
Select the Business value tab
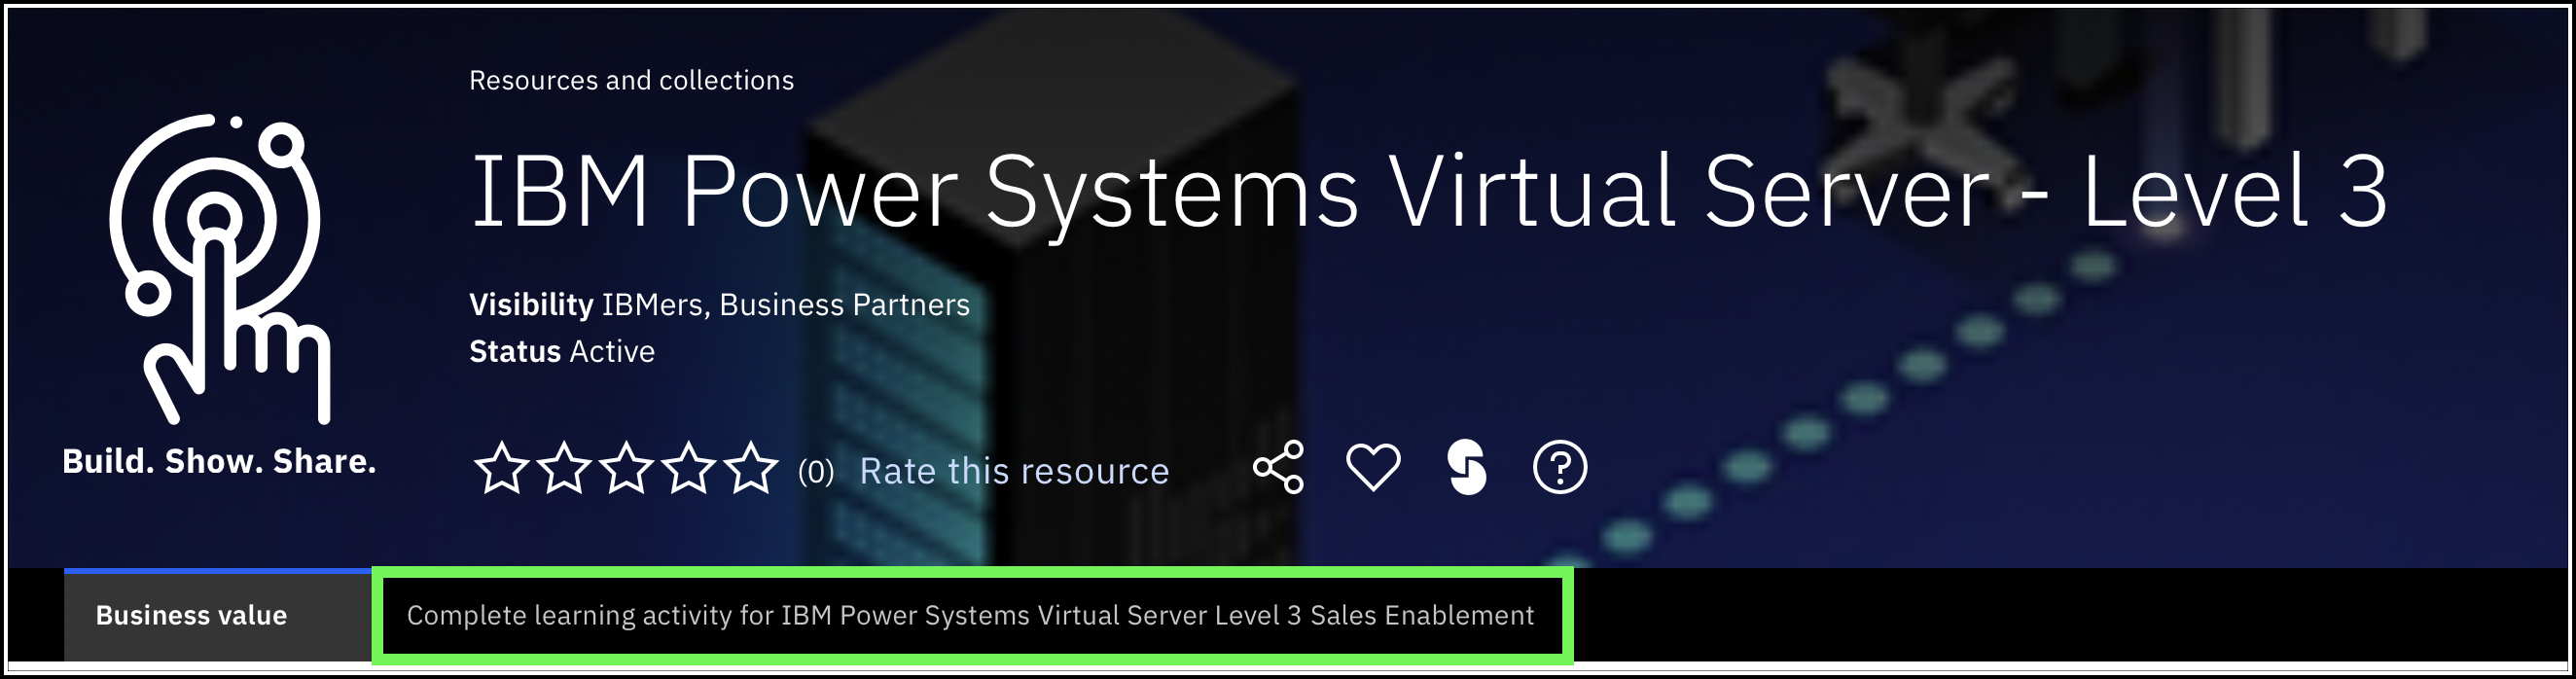[x=218, y=615]
